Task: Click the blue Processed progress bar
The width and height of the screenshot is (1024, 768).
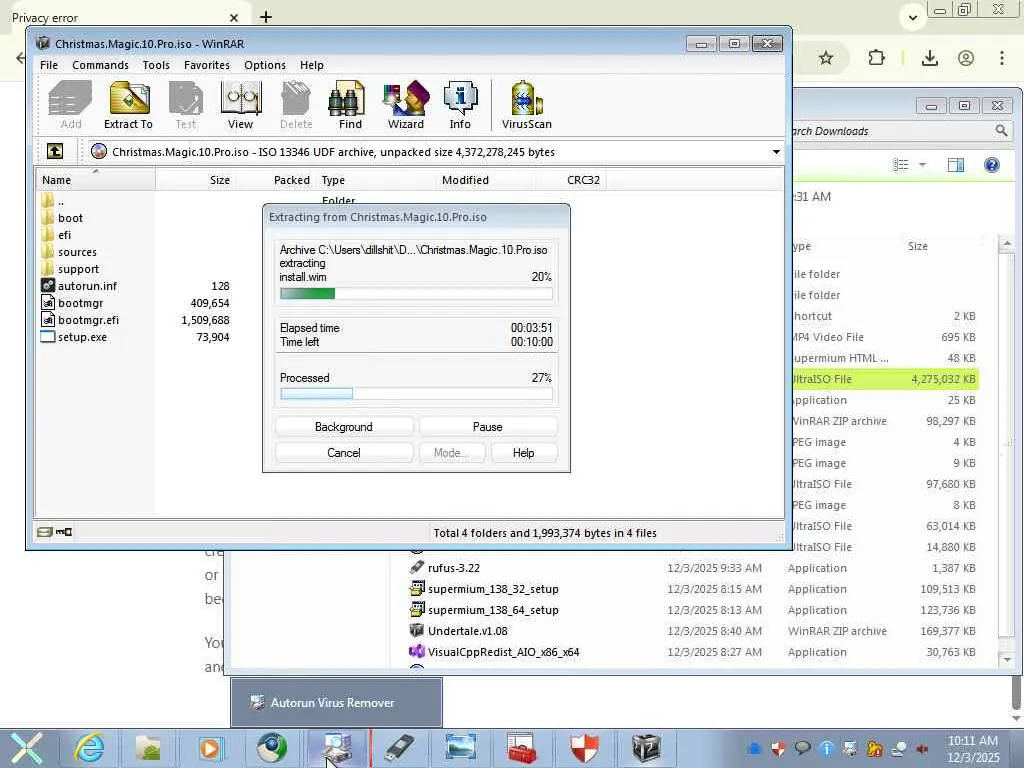Action: 416,394
